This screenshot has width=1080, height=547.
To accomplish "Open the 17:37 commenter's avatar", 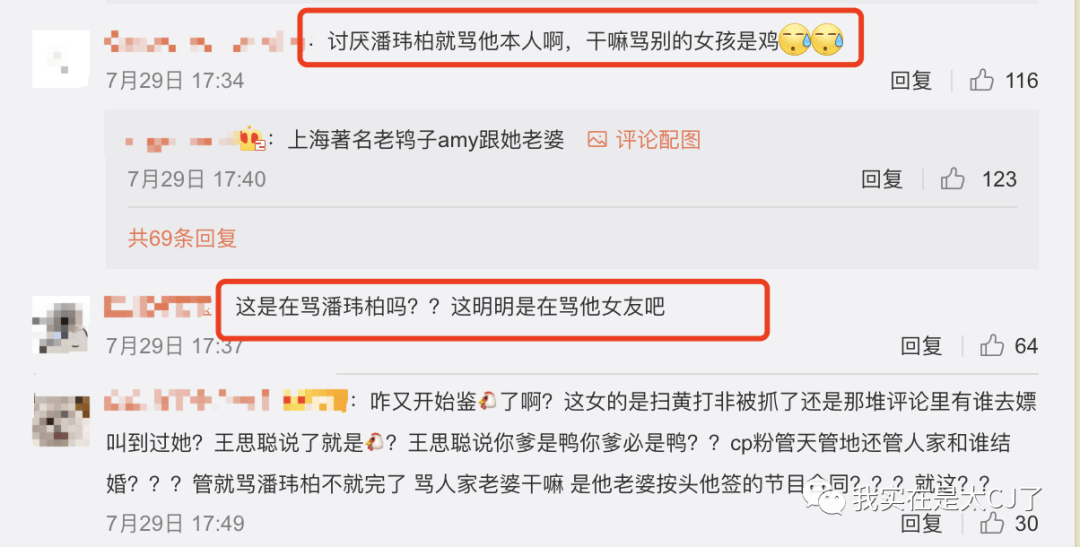I will [x=61, y=325].
